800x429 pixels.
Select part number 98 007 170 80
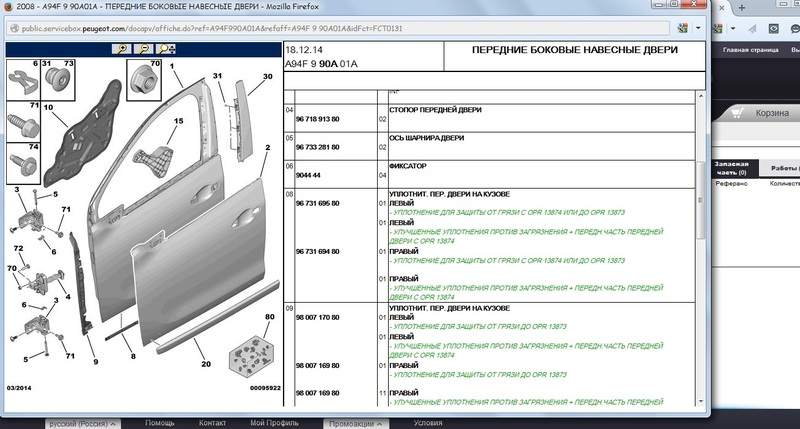point(317,317)
